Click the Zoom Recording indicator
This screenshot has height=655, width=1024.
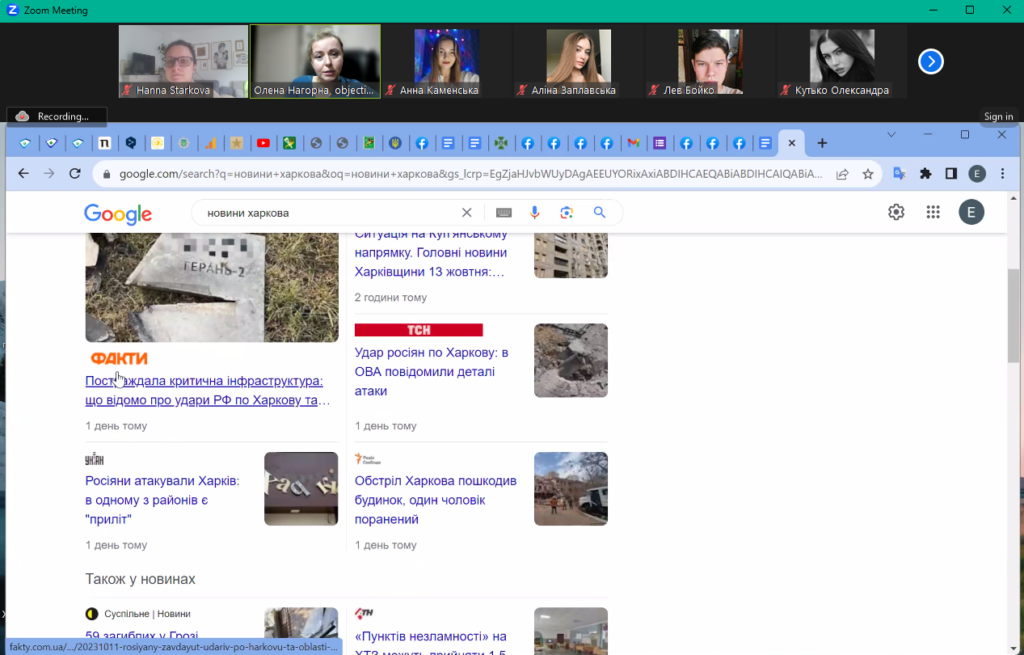[x=56, y=116]
